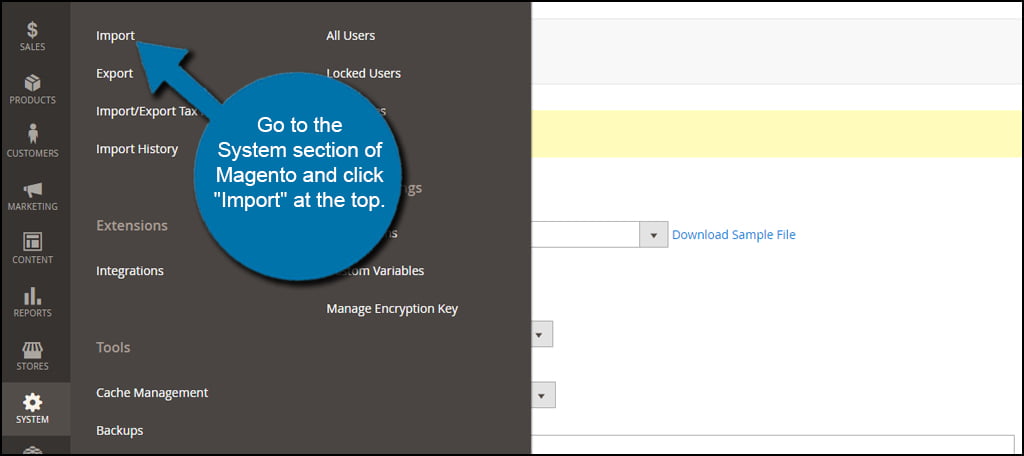The height and width of the screenshot is (456, 1024).
Task: Click Import in the System menu
Action: (x=115, y=36)
